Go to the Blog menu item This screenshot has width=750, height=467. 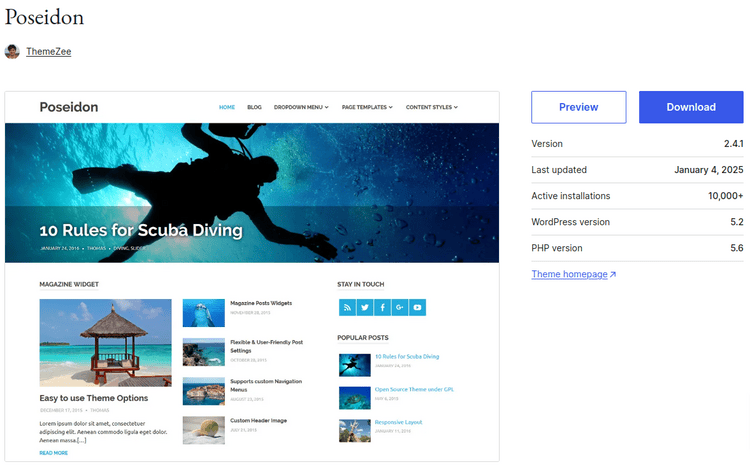click(254, 107)
